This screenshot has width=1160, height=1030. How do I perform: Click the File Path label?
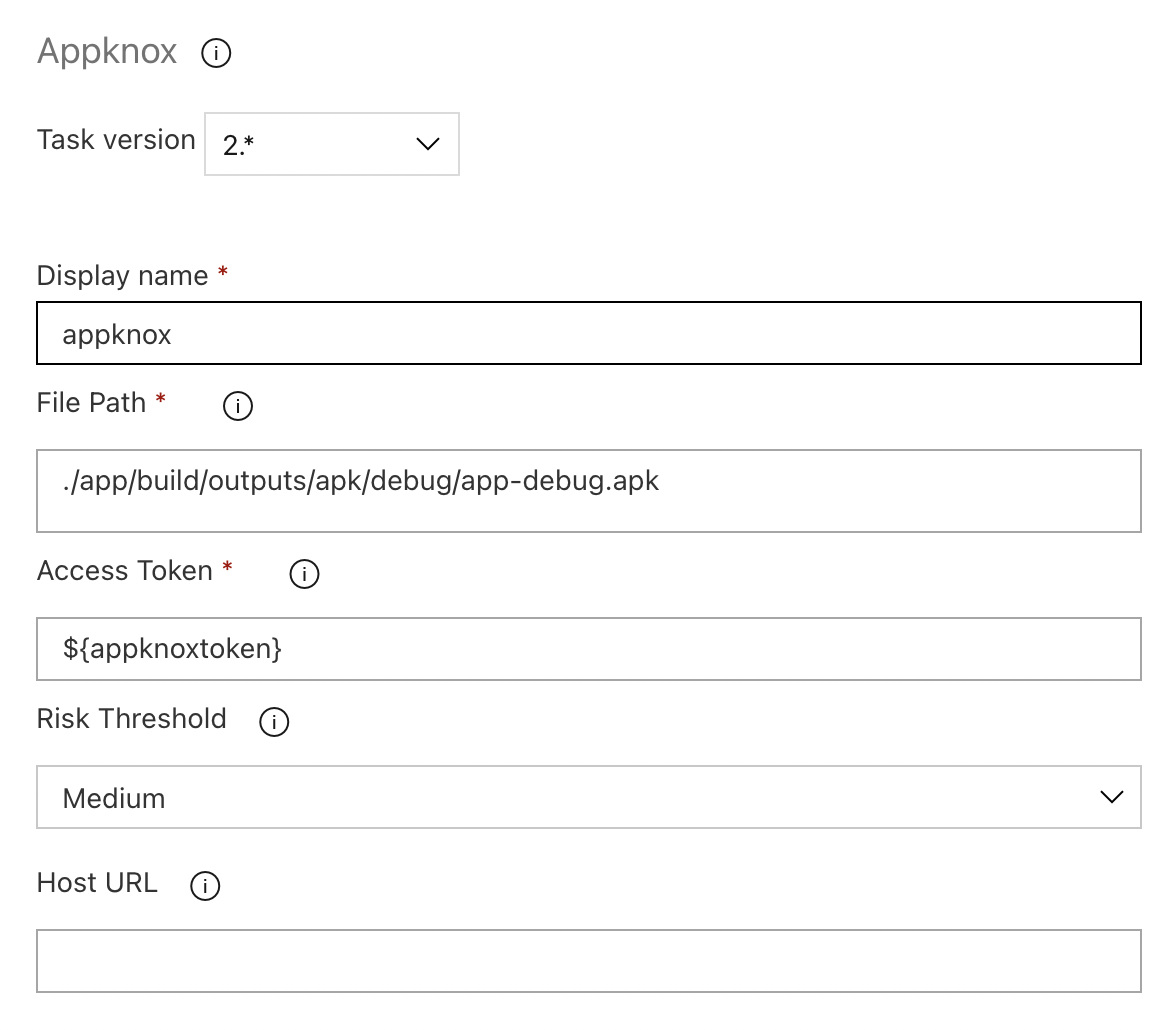(x=92, y=403)
